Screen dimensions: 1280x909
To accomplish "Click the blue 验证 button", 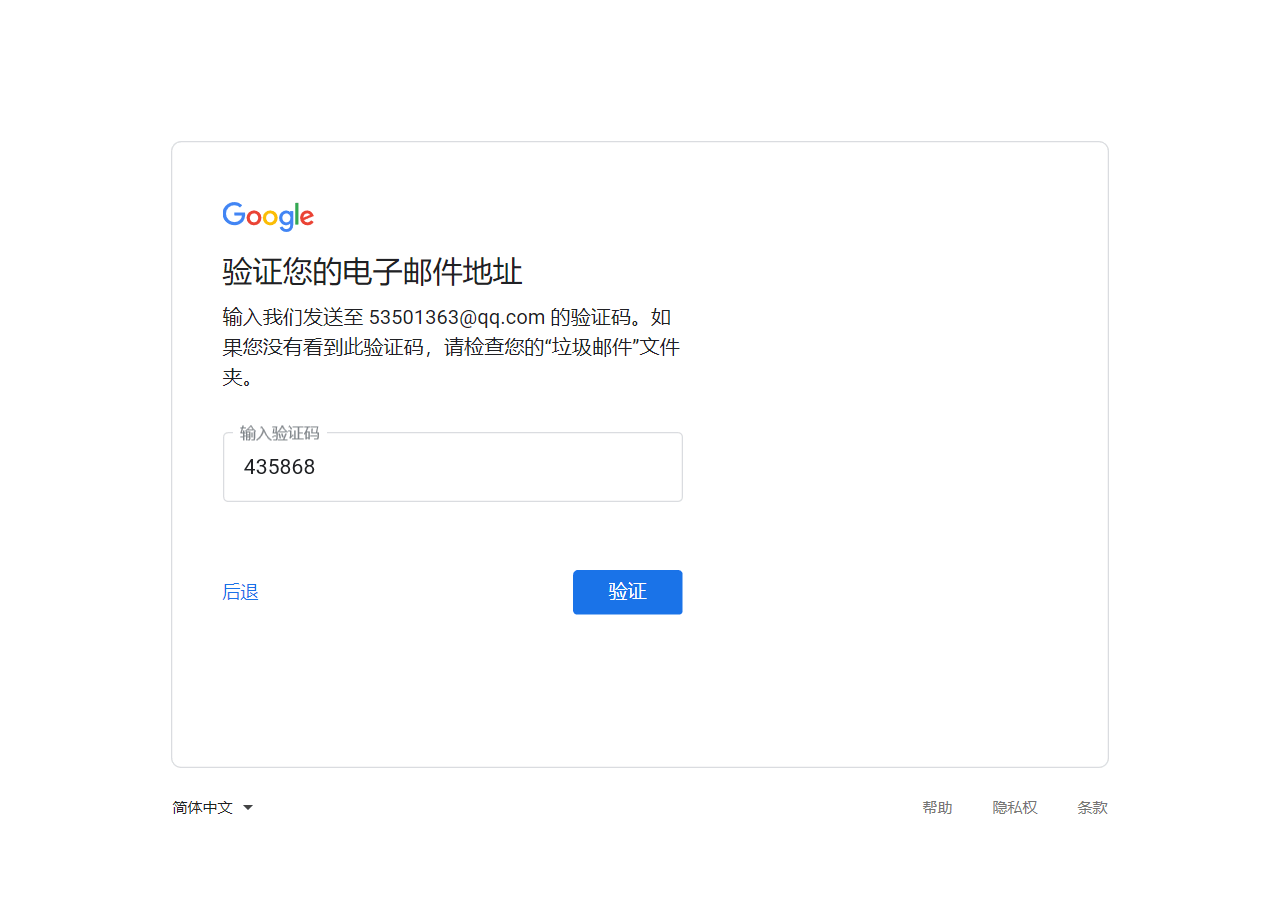I will coord(628,592).
